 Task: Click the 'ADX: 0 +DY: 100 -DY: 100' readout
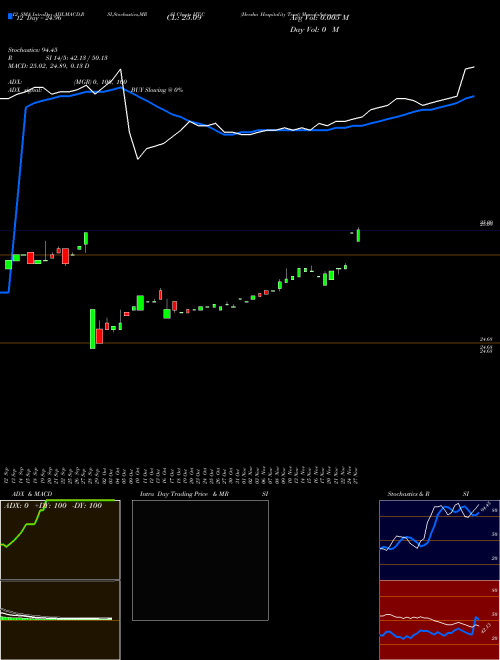pyautogui.click(x=53, y=506)
